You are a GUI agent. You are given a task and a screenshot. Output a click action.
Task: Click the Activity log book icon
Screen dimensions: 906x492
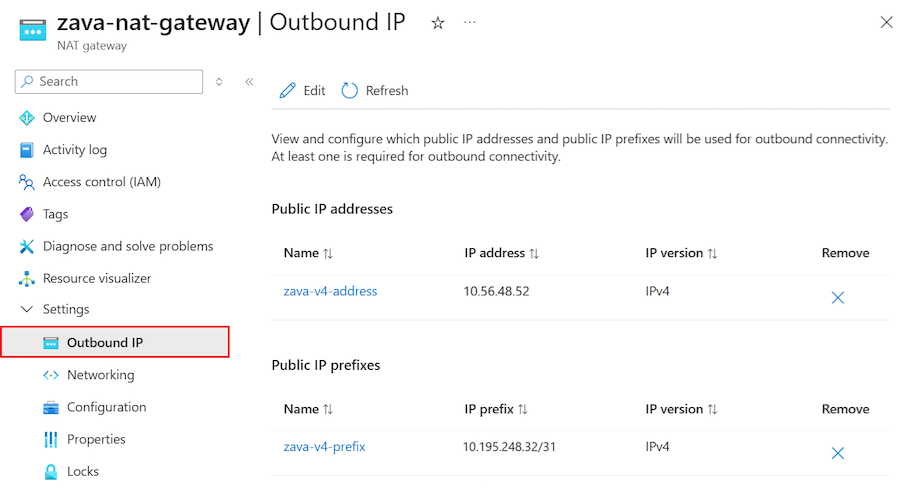[x=27, y=150]
